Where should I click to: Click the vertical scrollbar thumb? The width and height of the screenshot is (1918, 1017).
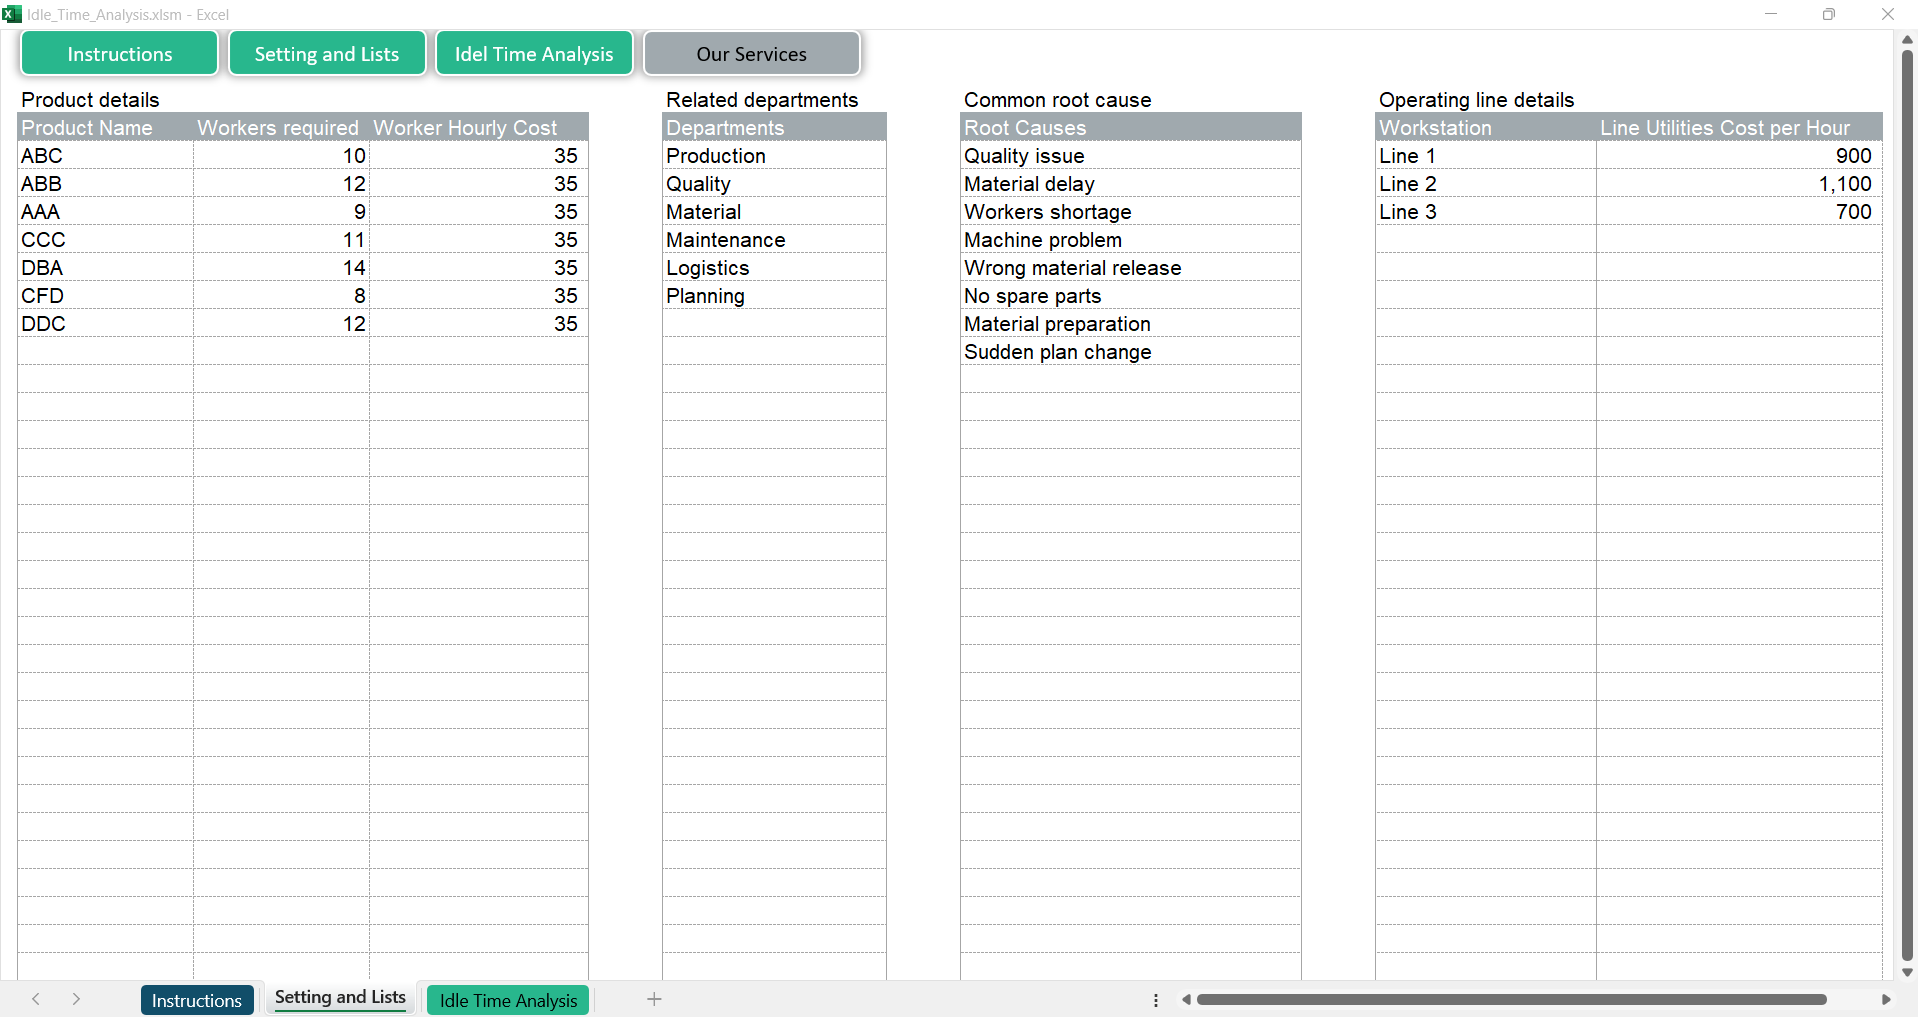(x=1907, y=500)
